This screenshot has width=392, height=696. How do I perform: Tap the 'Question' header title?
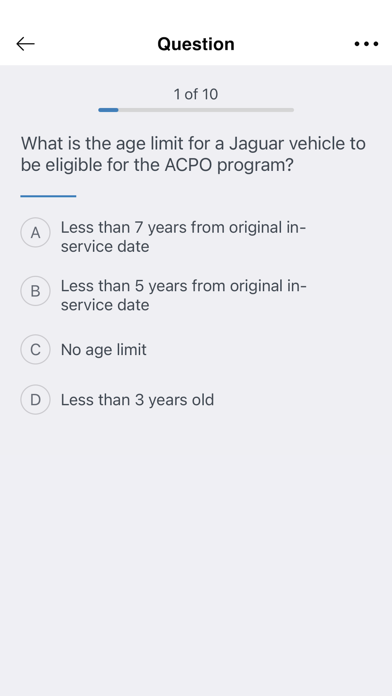click(x=196, y=44)
